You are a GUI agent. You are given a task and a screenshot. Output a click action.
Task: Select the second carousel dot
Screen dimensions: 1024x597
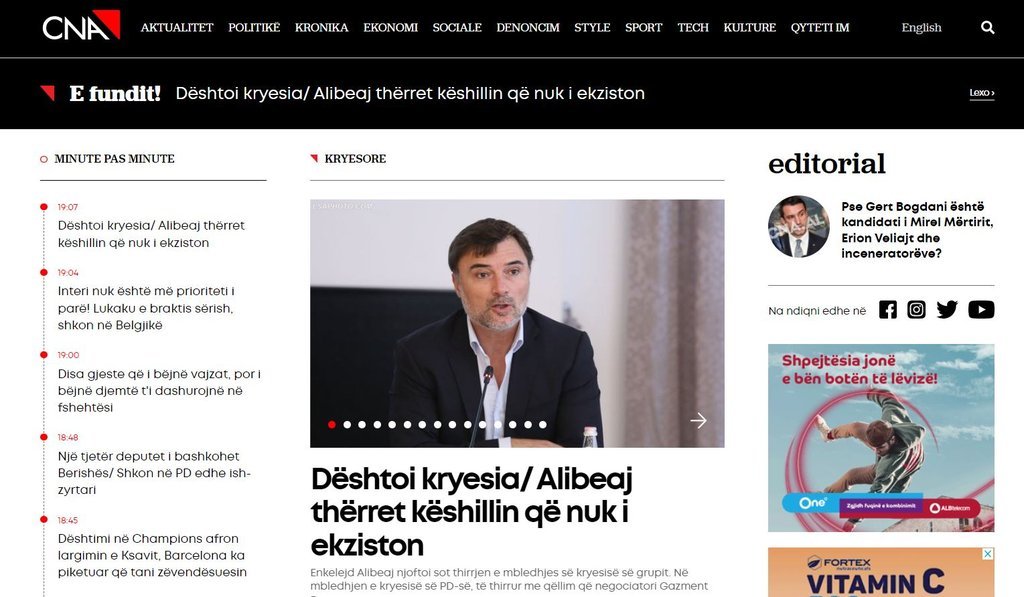coord(347,425)
